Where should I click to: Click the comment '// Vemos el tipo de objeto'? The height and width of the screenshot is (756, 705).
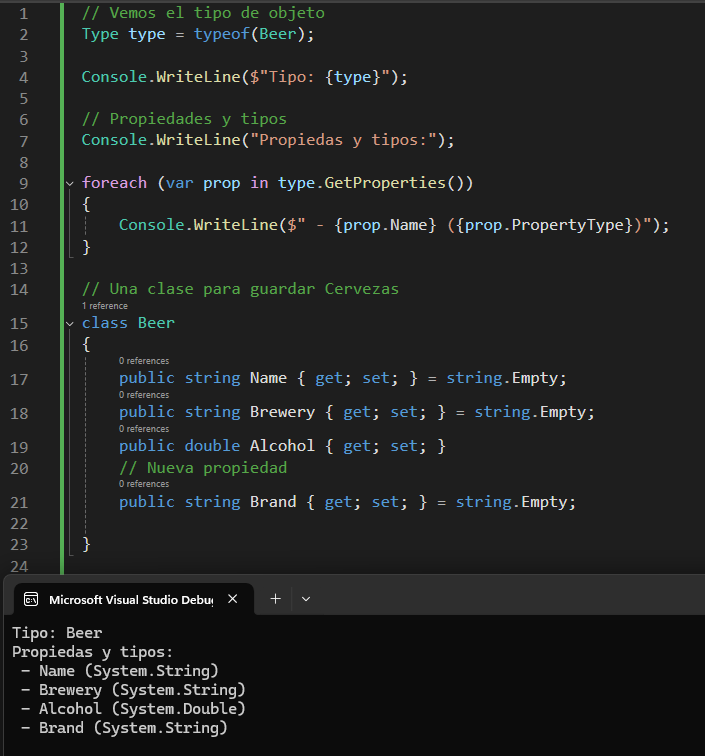(203, 13)
